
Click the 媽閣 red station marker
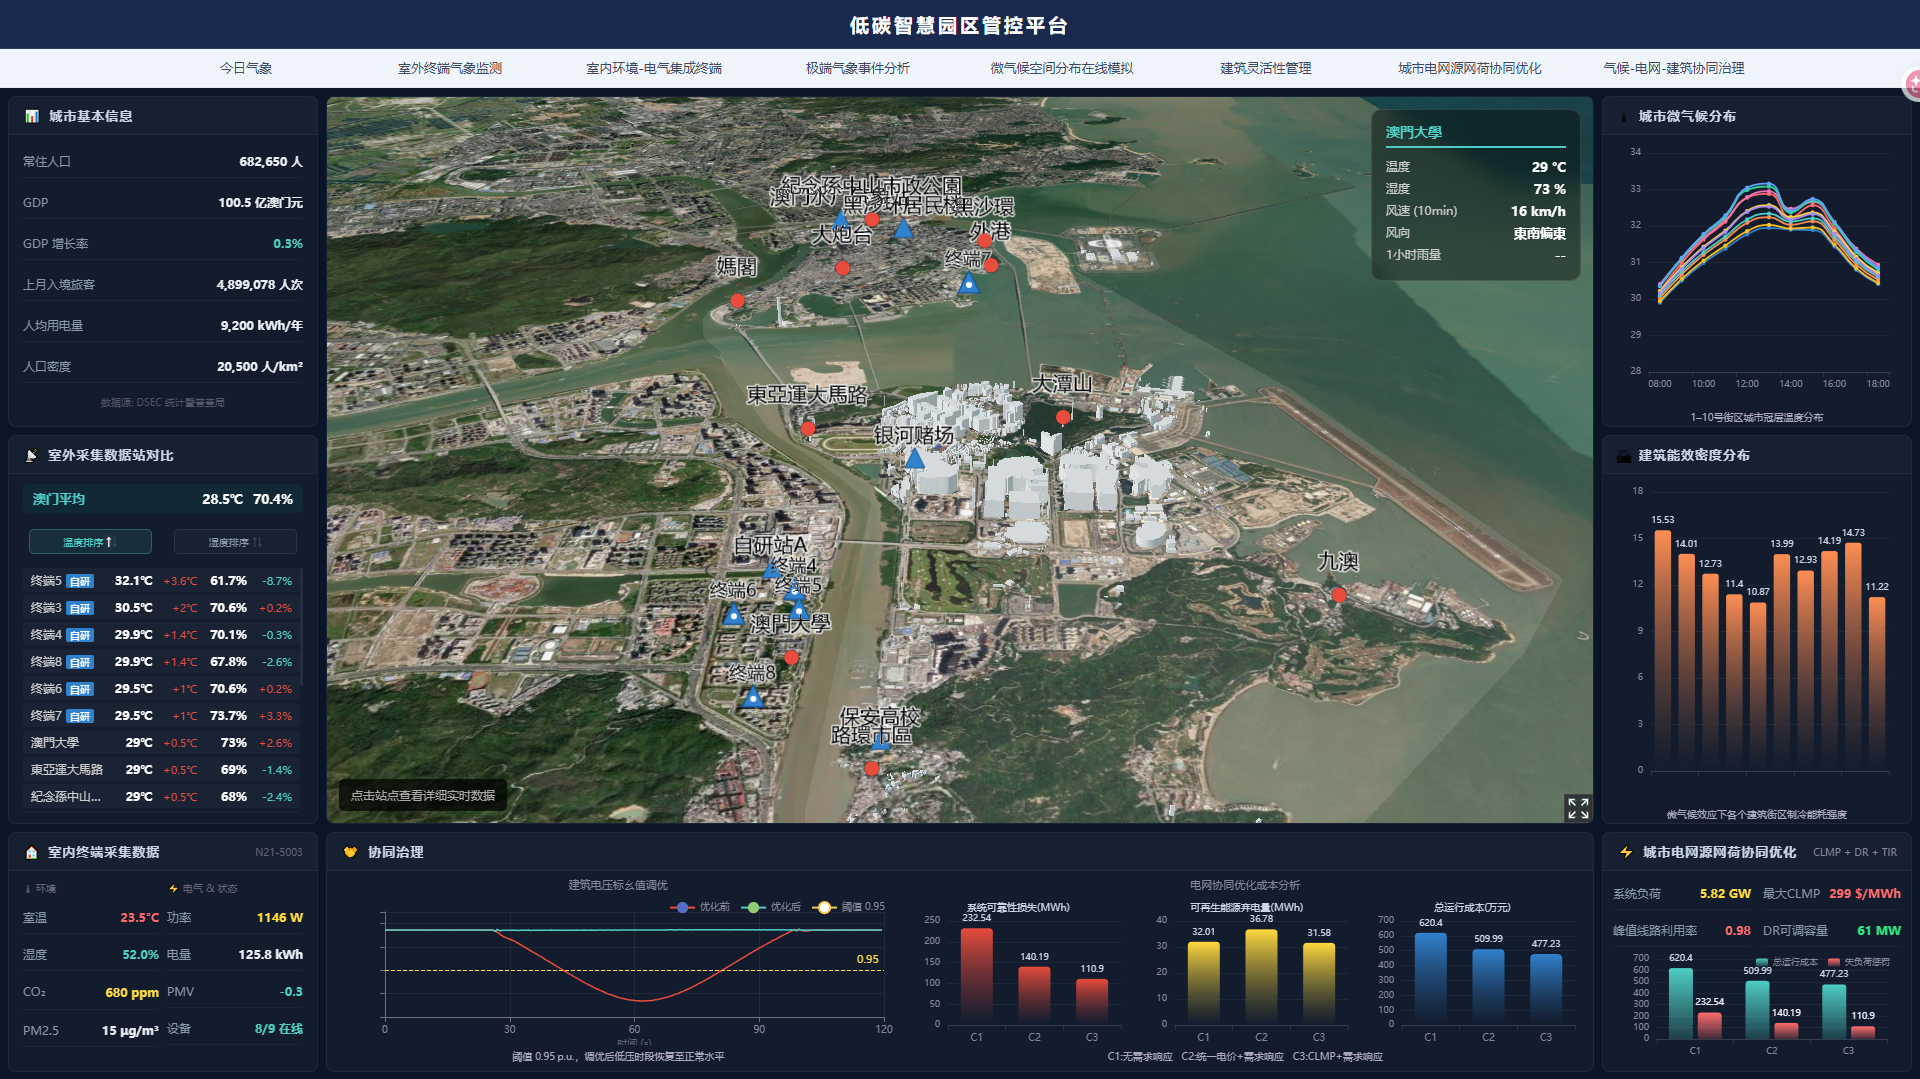click(x=737, y=300)
